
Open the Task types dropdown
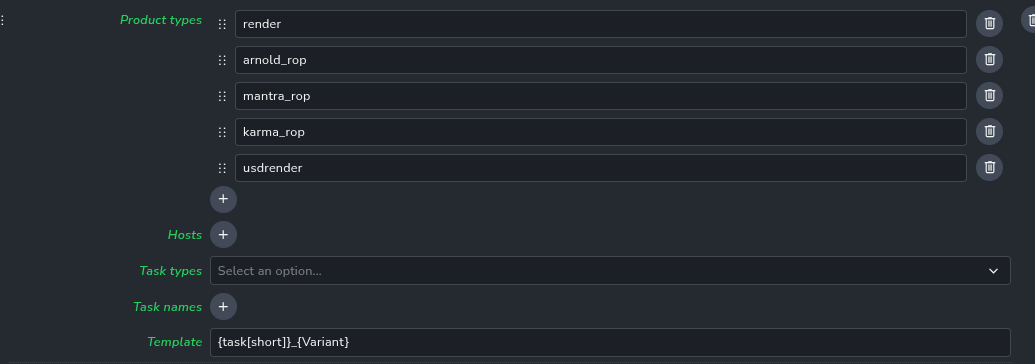(x=610, y=271)
